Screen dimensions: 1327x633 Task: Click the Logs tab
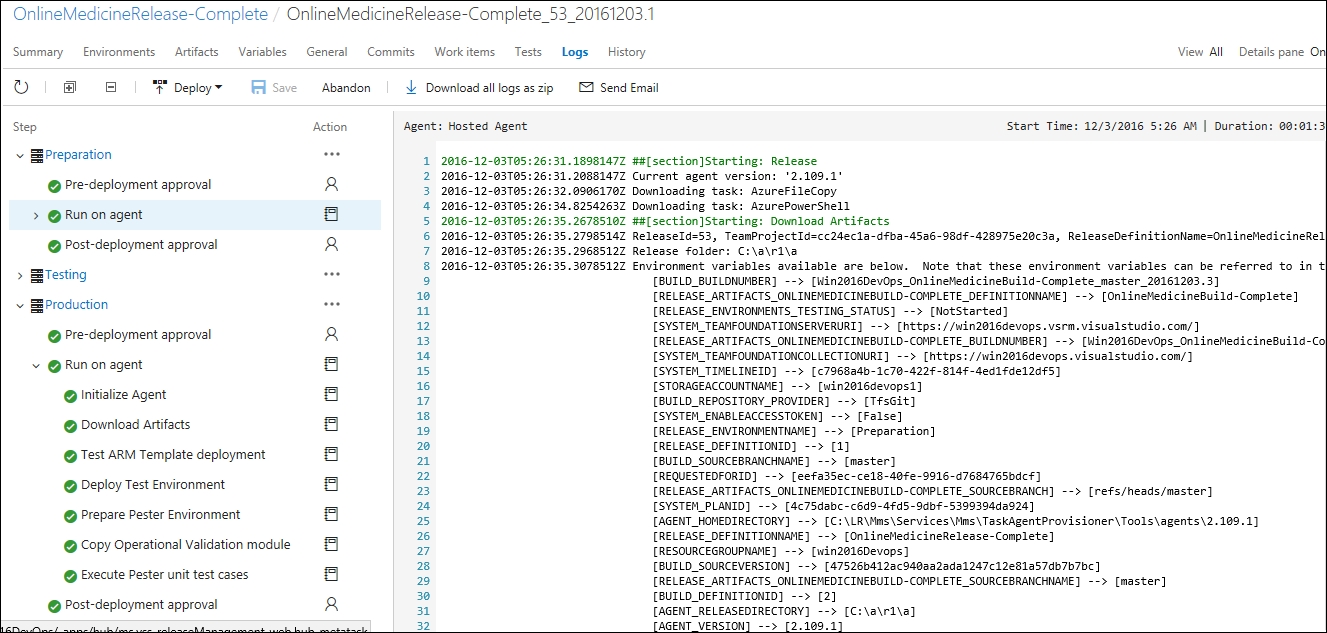pyautogui.click(x=575, y=52)
